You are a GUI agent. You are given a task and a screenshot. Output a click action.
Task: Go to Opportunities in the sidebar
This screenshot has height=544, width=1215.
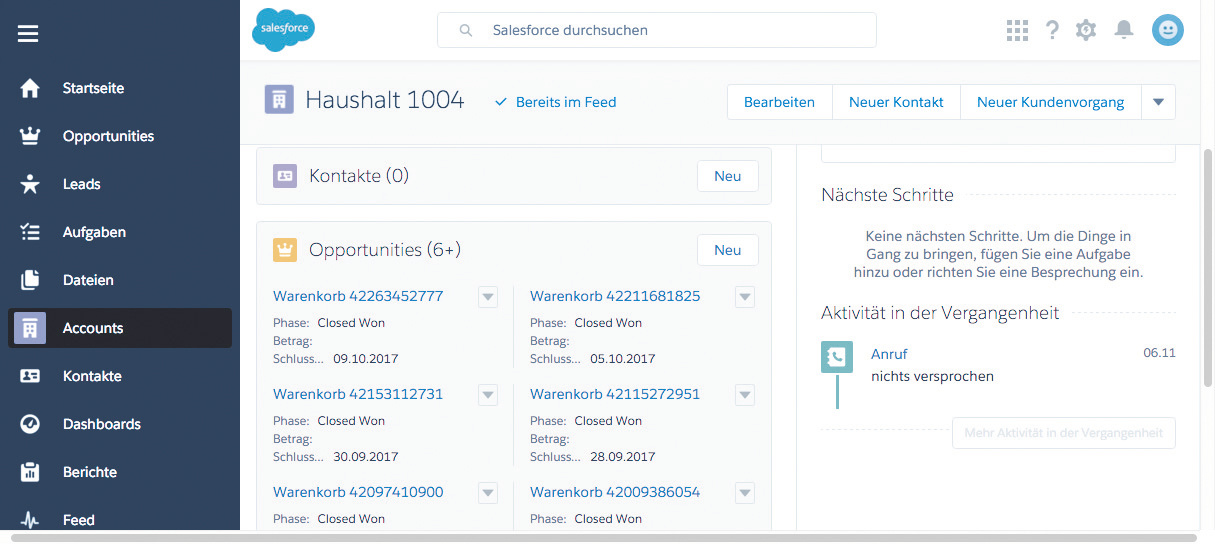coord(108,136)
